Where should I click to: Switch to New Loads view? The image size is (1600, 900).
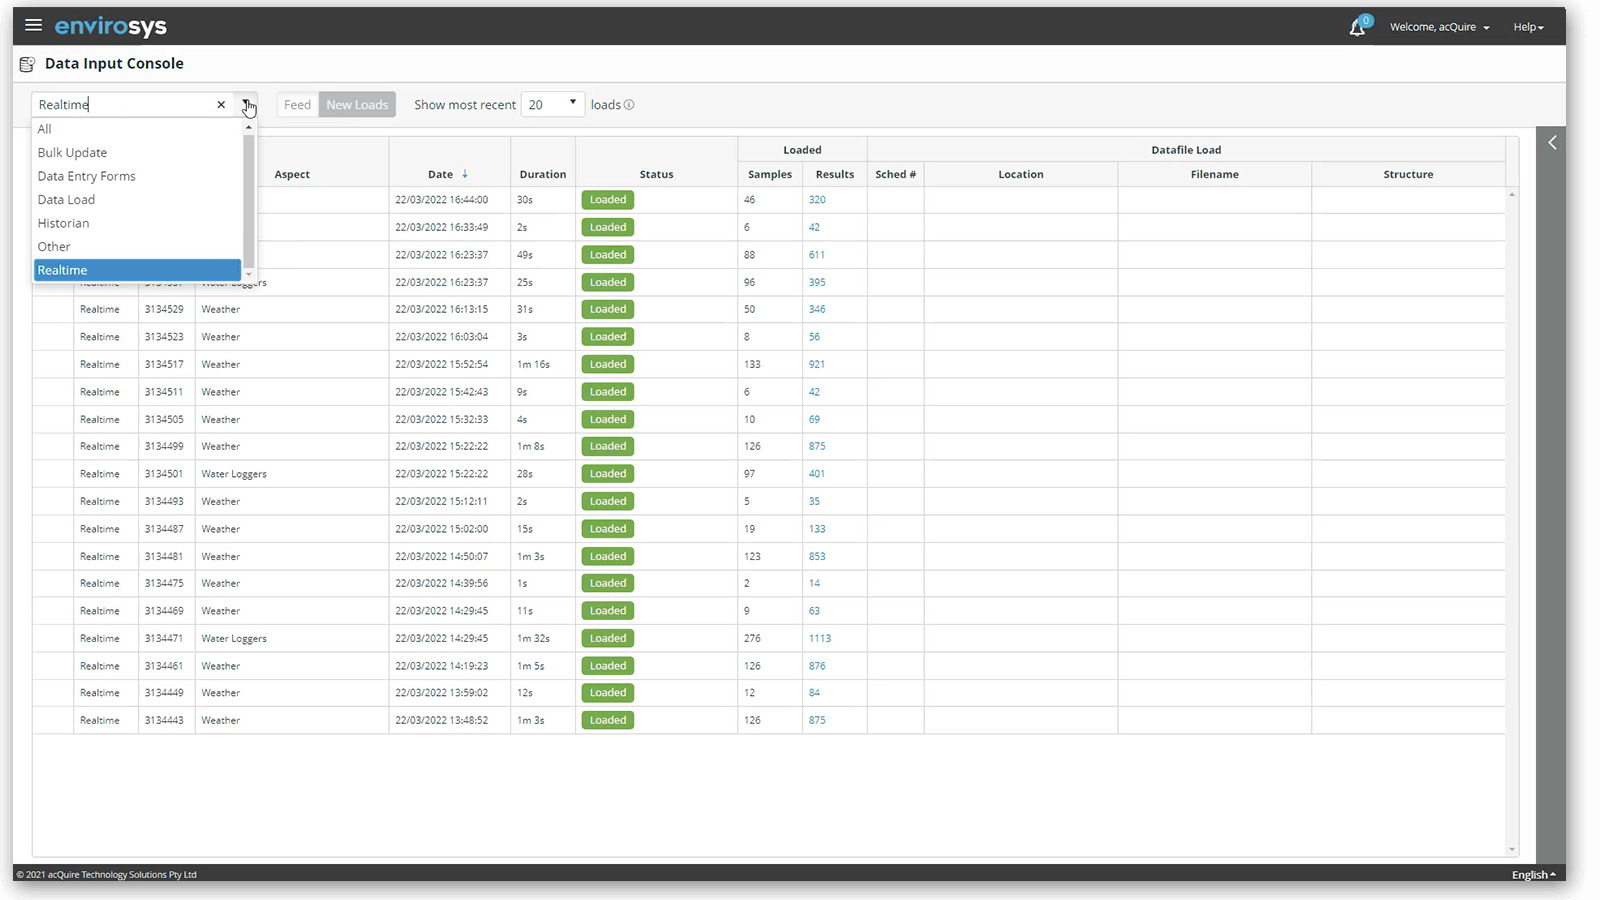357,105
